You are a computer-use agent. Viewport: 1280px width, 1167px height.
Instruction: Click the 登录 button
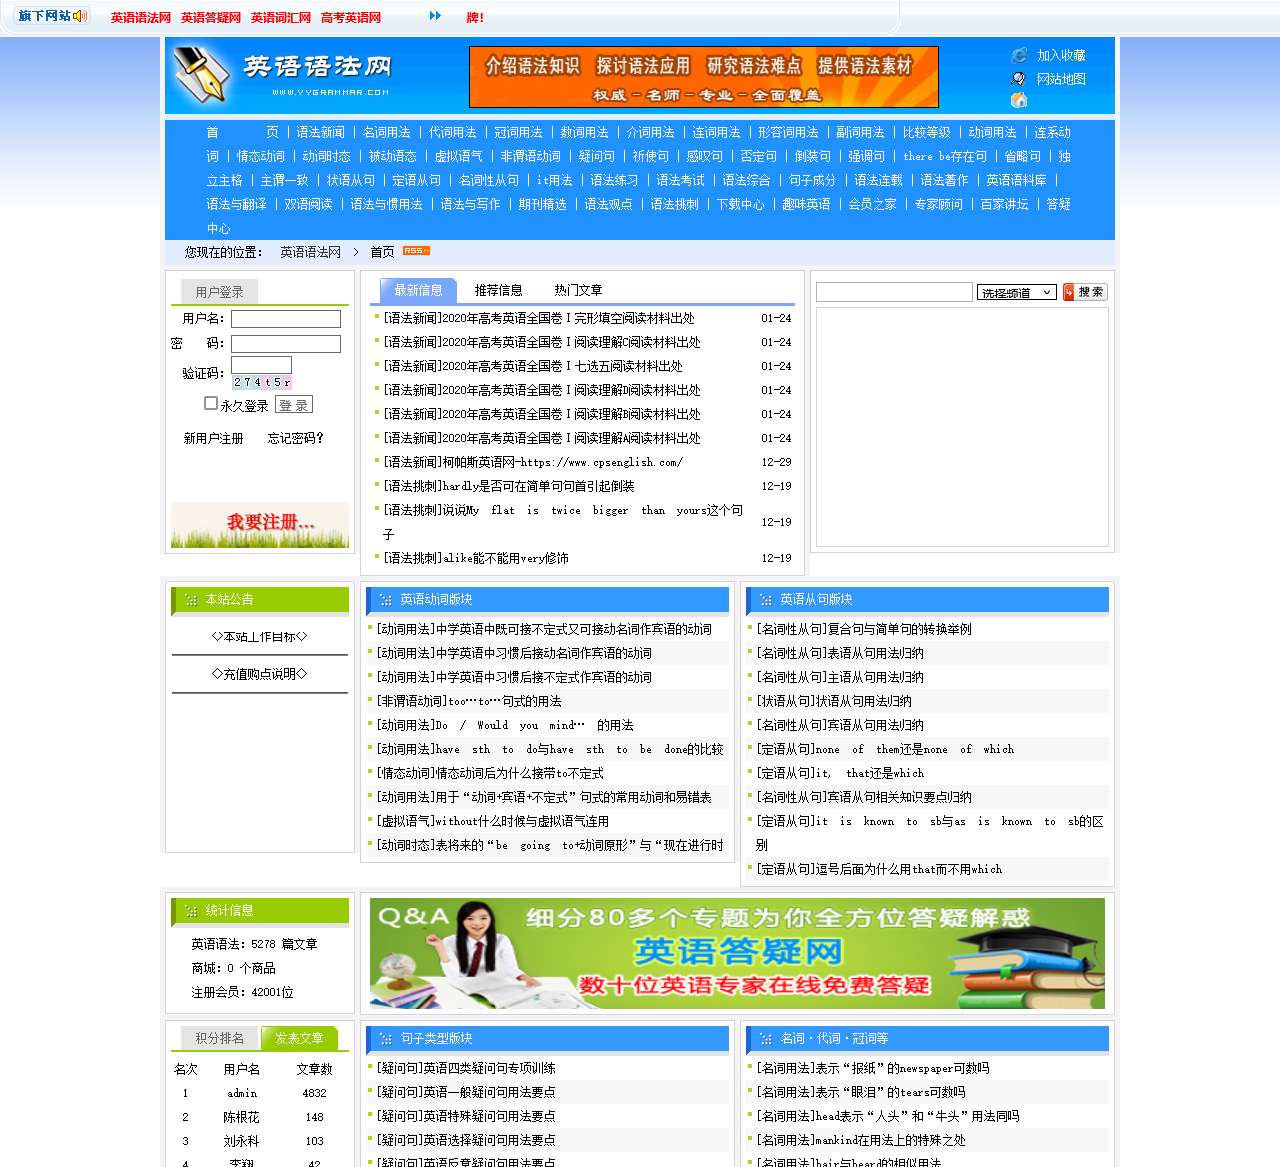[294, 404]
